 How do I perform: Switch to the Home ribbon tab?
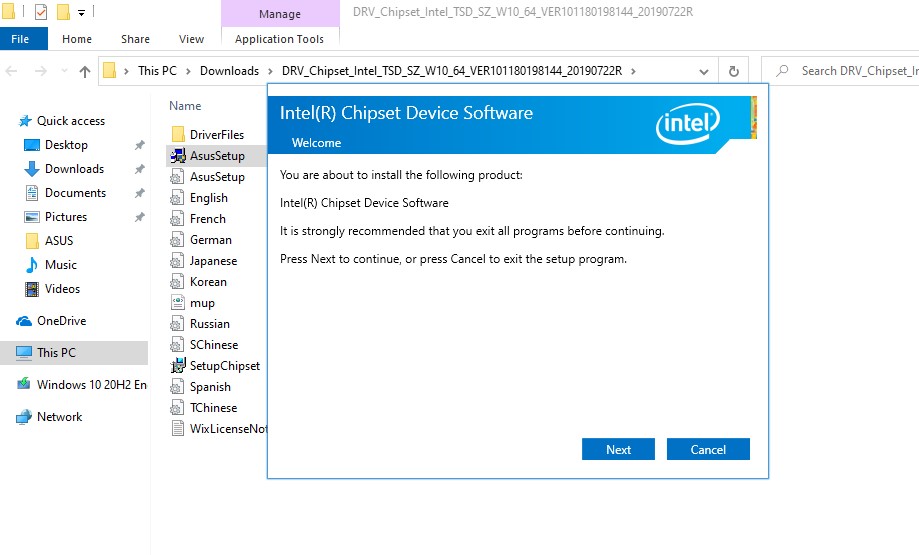77,39
